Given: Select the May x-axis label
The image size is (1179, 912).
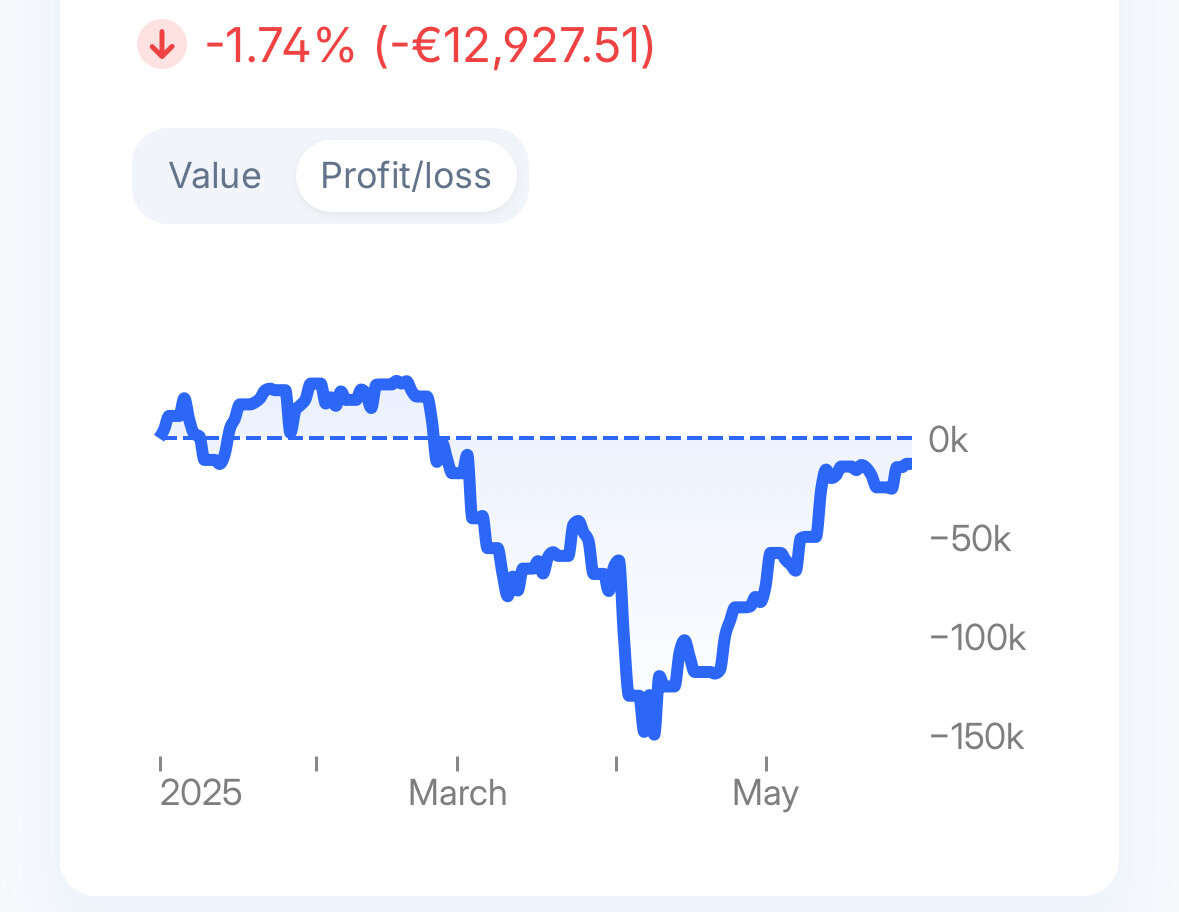Looking at the screenshot, I should [765, 793].
